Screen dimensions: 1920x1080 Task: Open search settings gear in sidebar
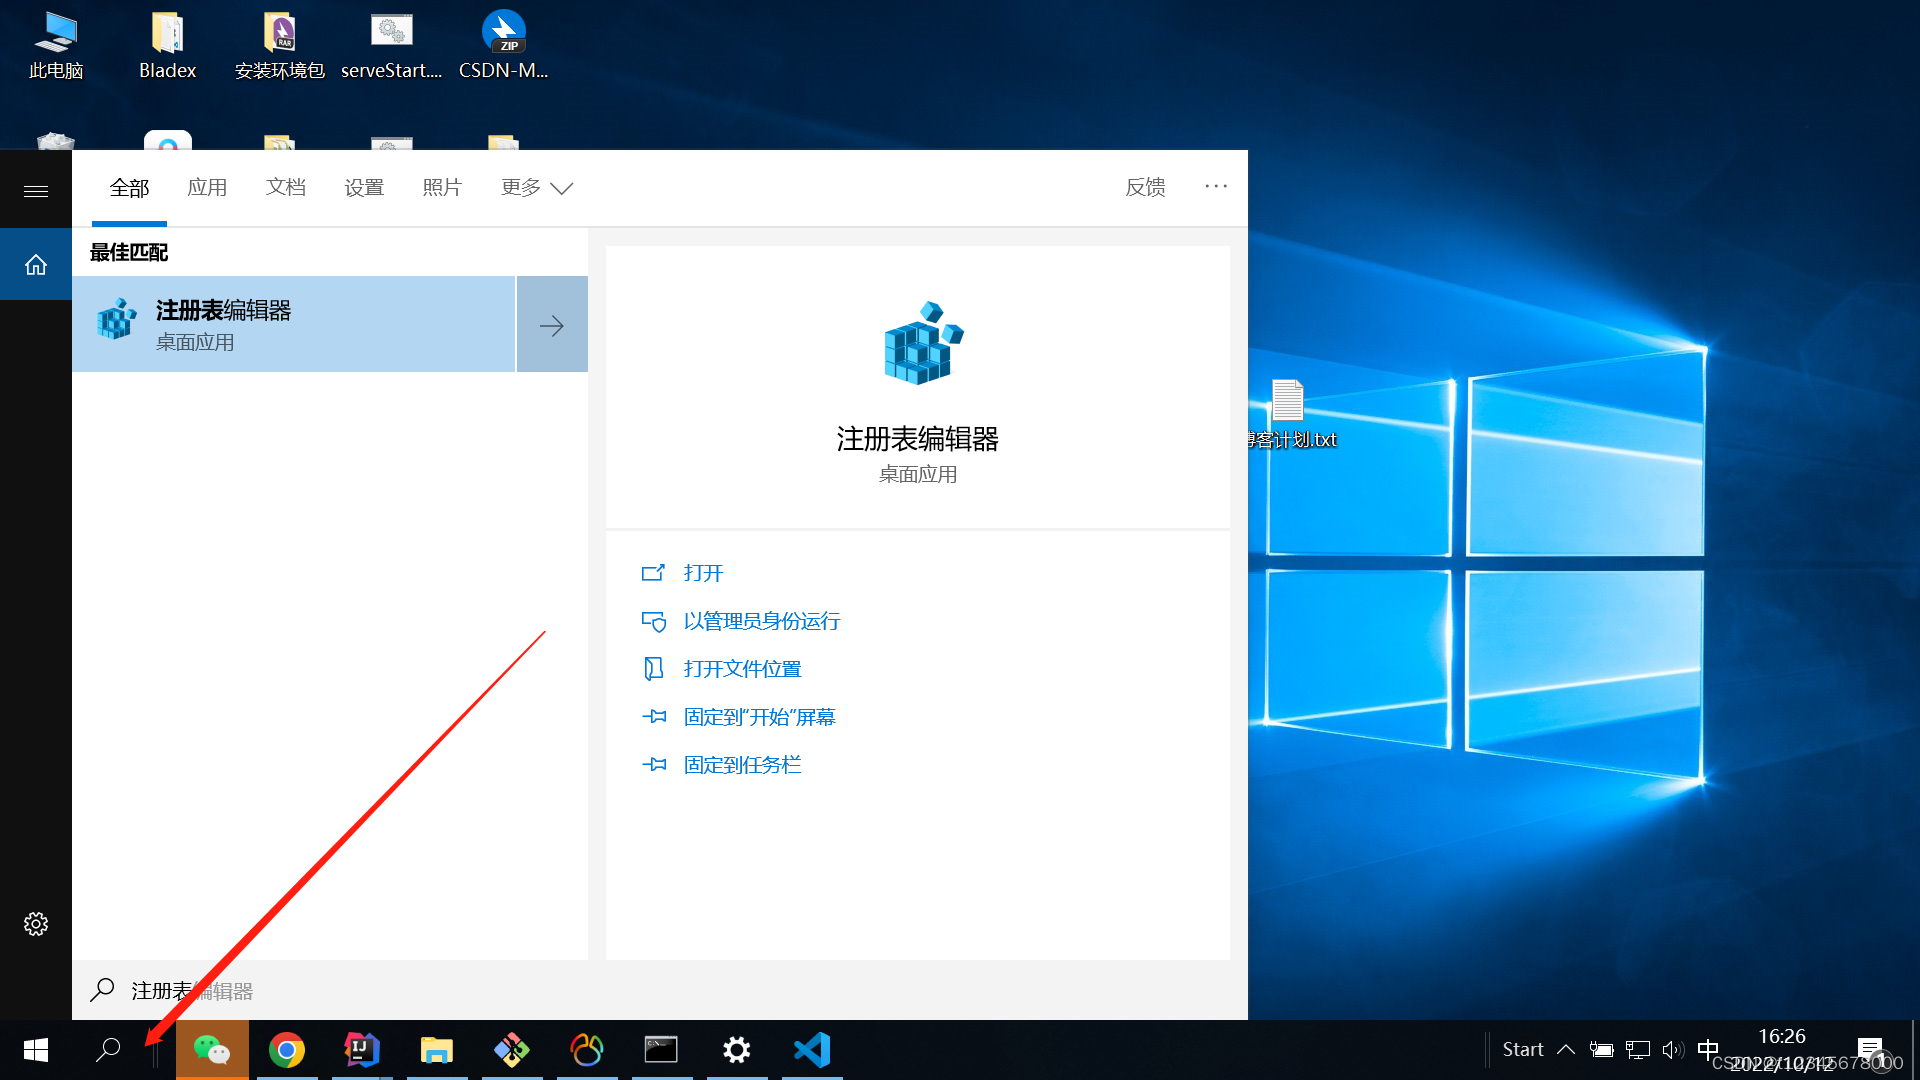pos(36,924)
